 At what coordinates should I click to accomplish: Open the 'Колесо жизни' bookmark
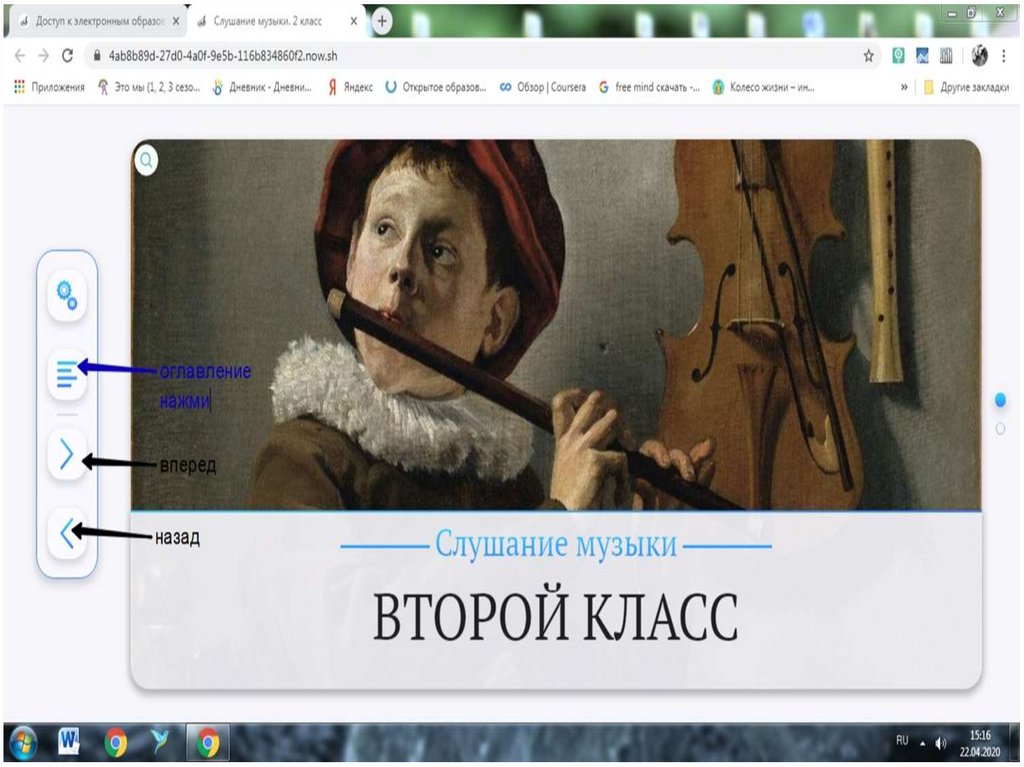[763, 87]
